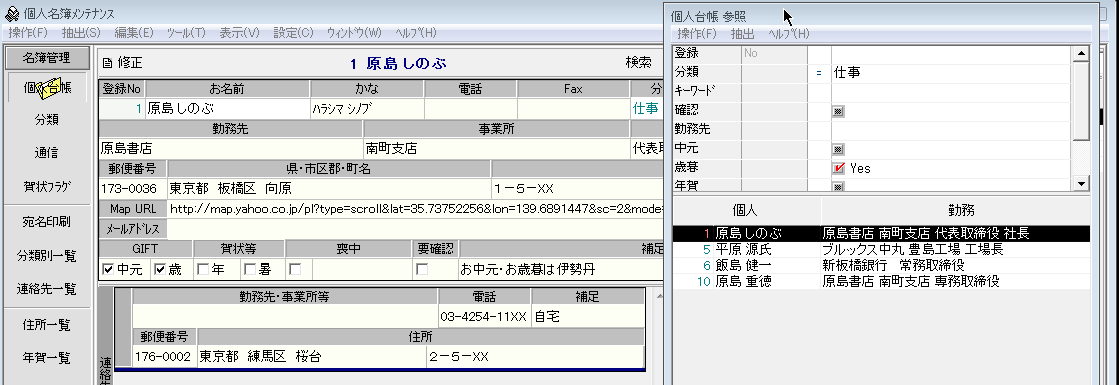The width and height of the screenshot is (1119, 385).
Task: Click the Map URL field
Action: [x=416, y=209]
